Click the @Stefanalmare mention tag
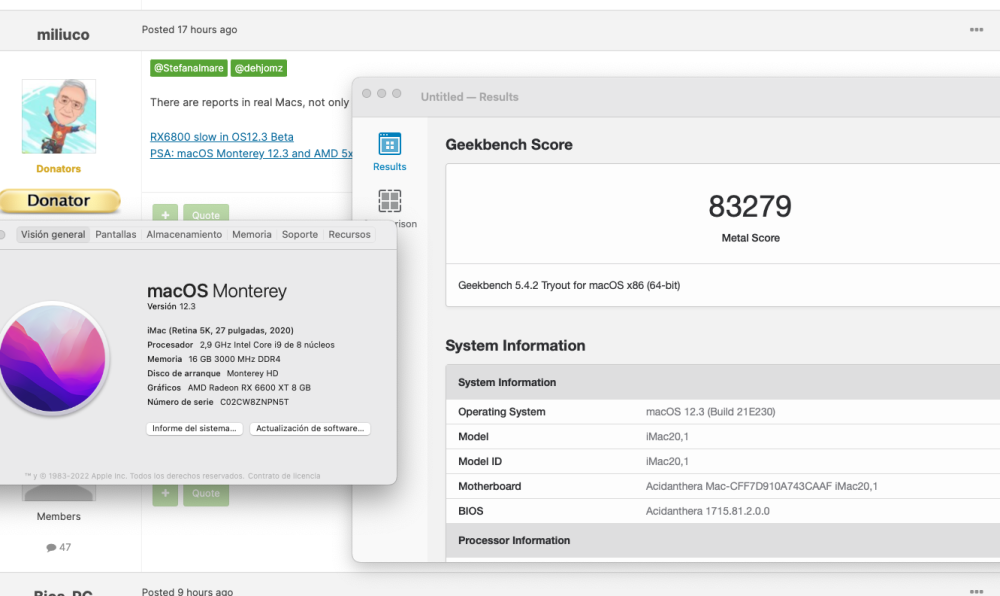Viewport: 1000px width, 596px height. tap(189, 68)
